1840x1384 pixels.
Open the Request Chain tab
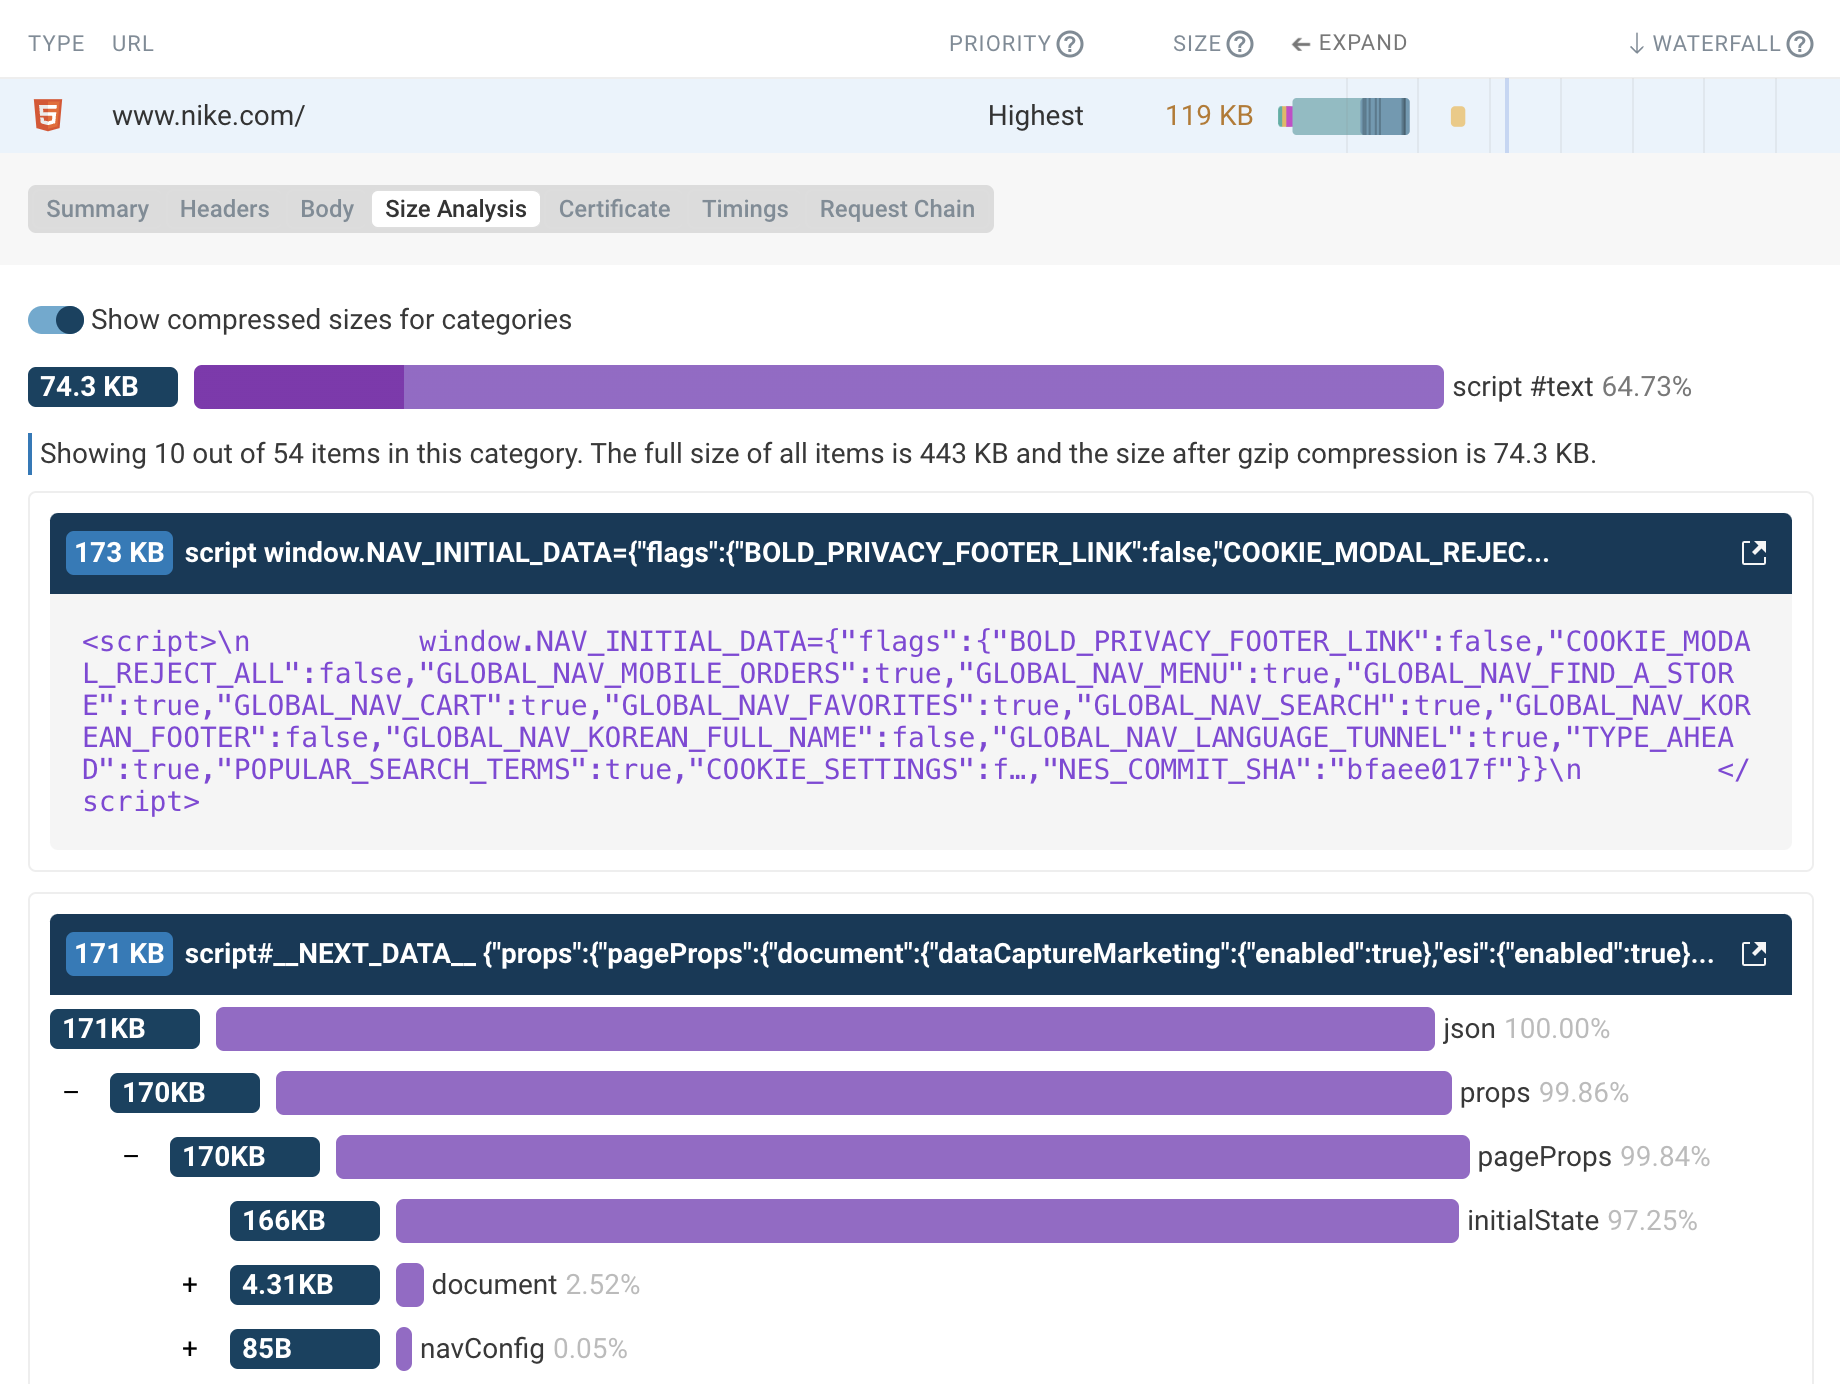pos(897,209)
